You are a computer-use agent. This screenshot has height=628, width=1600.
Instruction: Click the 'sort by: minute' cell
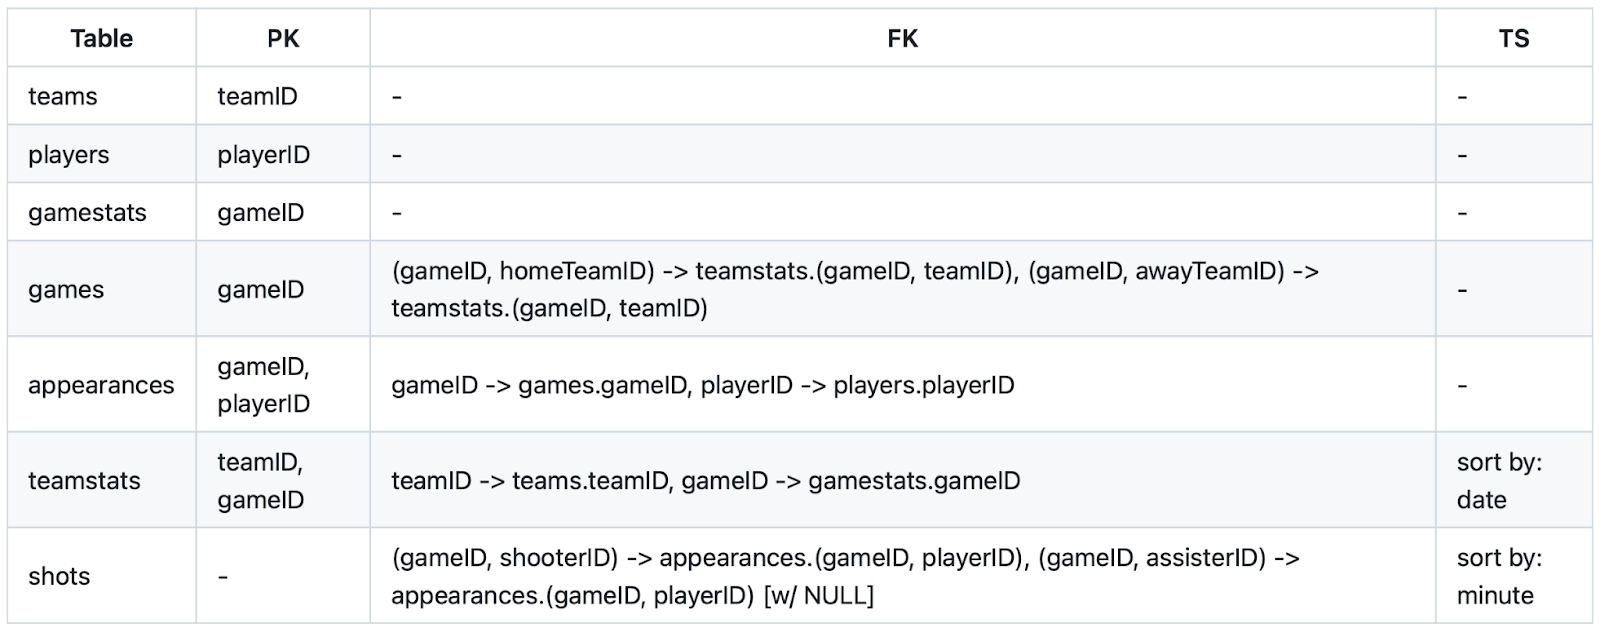click(1499, 576)
